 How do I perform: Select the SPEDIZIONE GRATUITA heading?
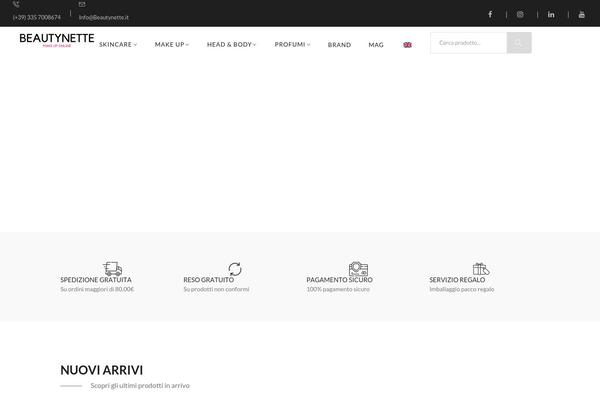(x=96, y=280)
